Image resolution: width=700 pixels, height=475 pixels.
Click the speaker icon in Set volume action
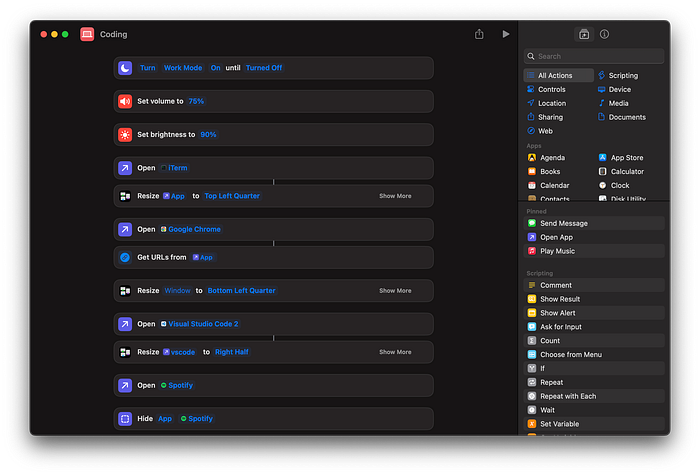tap(125, 101)
